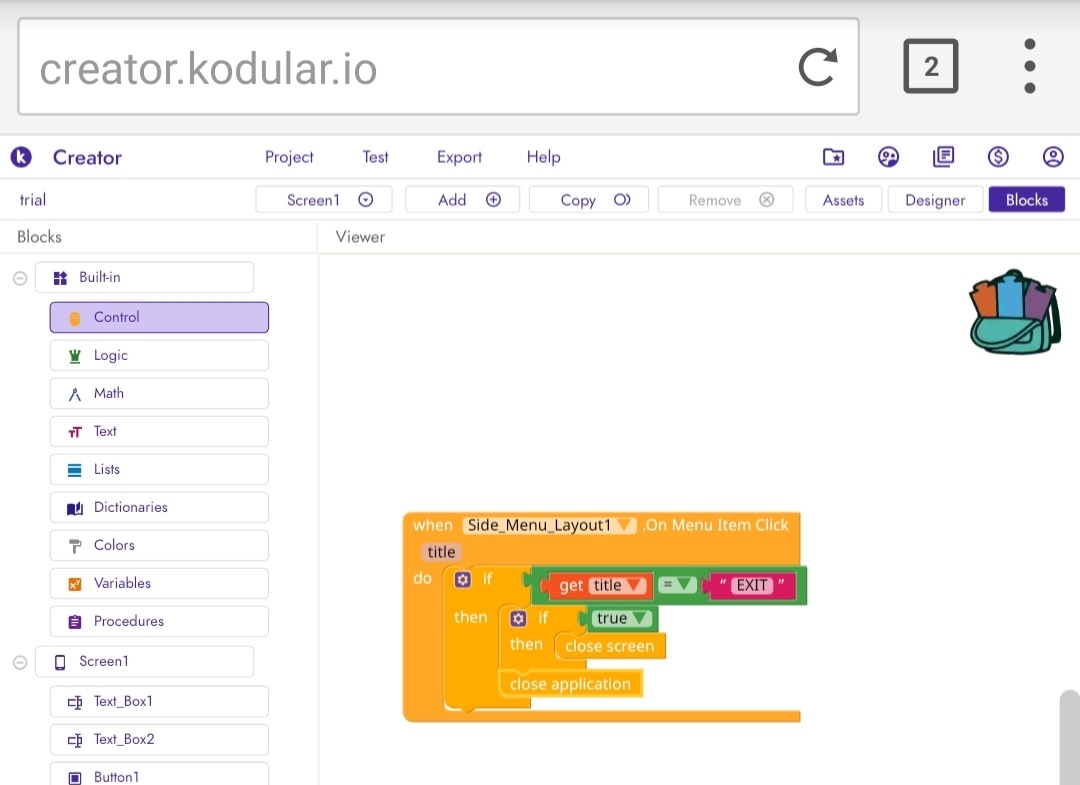Click the title parameter in event block
Image resolution: width=1080 pixels, height=785 pixels.
point(441,552)
